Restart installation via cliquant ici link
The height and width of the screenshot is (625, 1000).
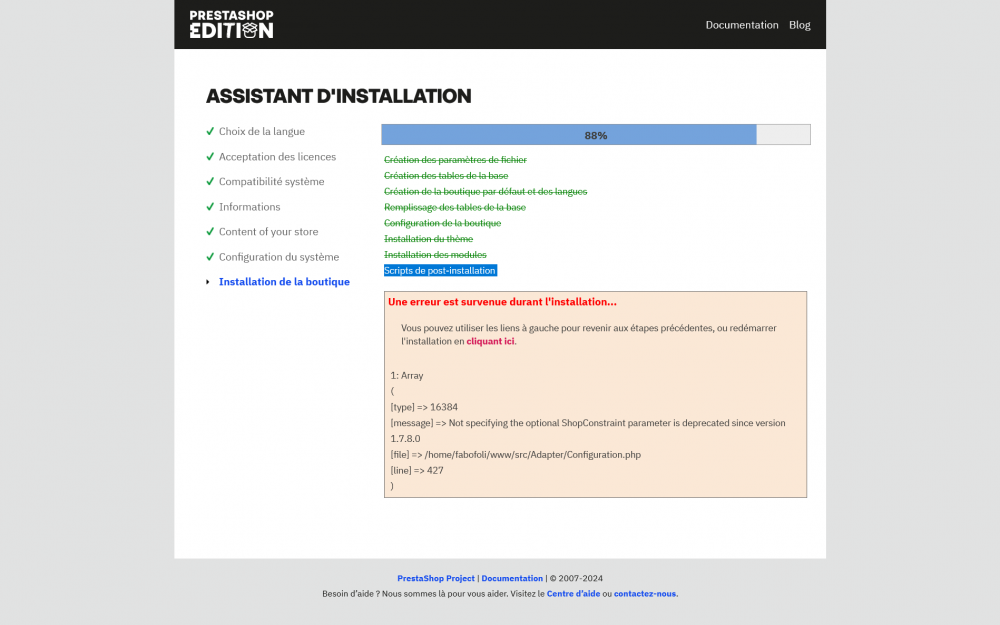tap(489, 341)
